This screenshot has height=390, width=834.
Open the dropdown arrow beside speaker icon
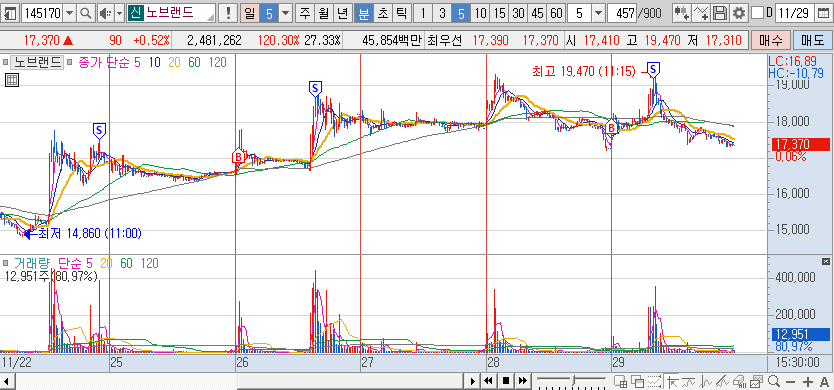point(120,13)
